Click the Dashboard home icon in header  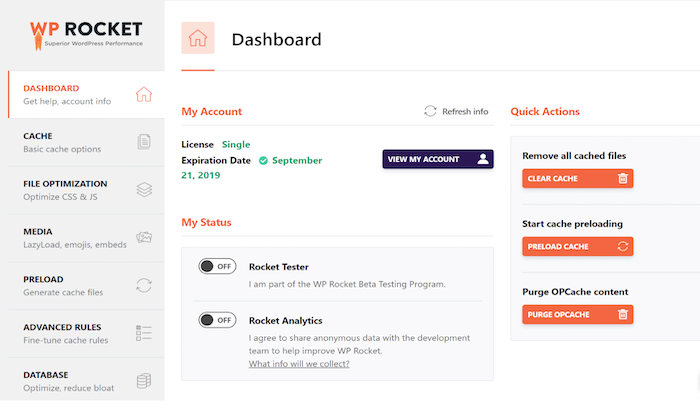click(x=197, y=39)
